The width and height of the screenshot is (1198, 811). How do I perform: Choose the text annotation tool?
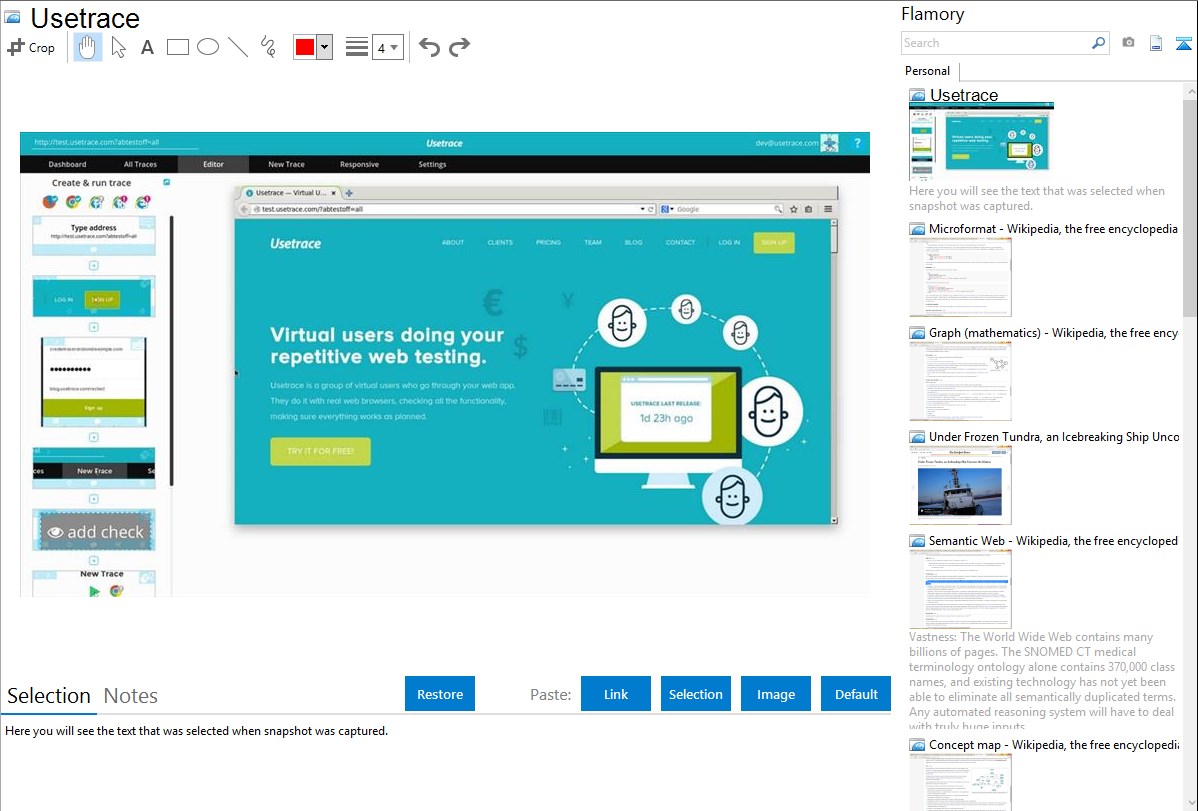tap(147, 47)
